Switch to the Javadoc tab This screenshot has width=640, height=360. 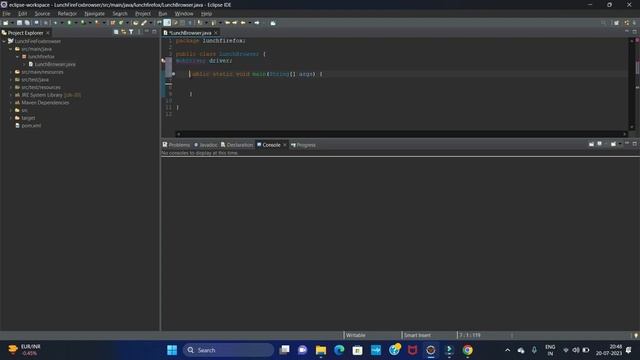[205, 145]
